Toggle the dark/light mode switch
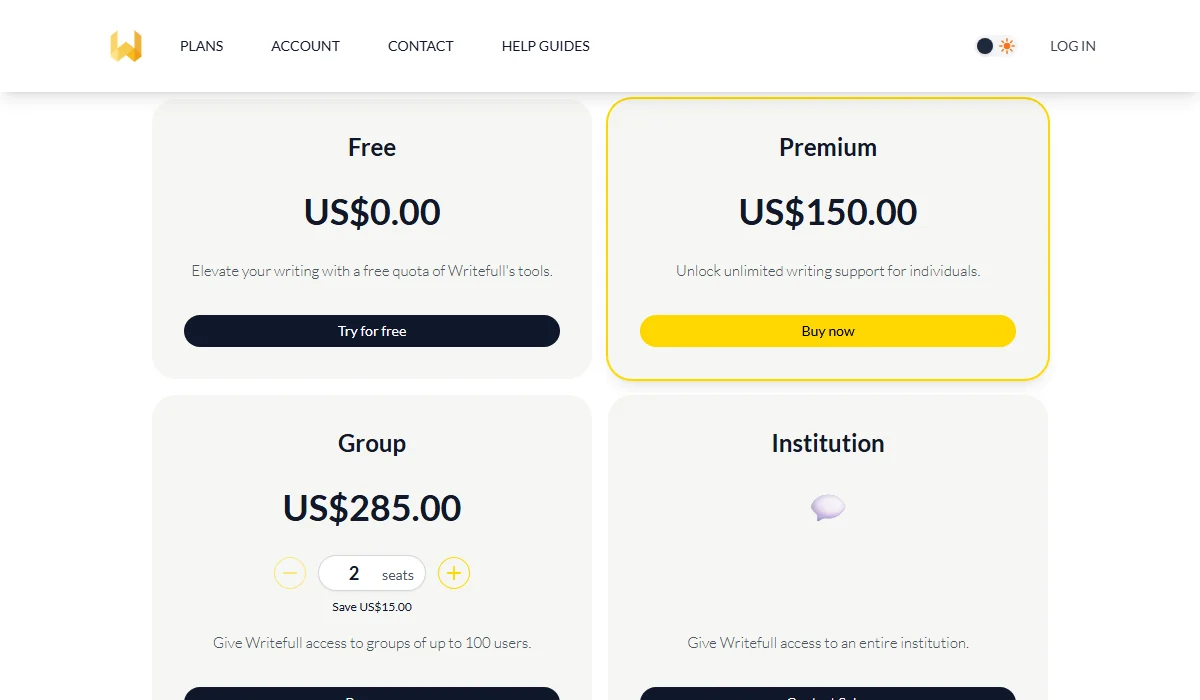This screenshot has width=1200, height=700. [995, 45]
